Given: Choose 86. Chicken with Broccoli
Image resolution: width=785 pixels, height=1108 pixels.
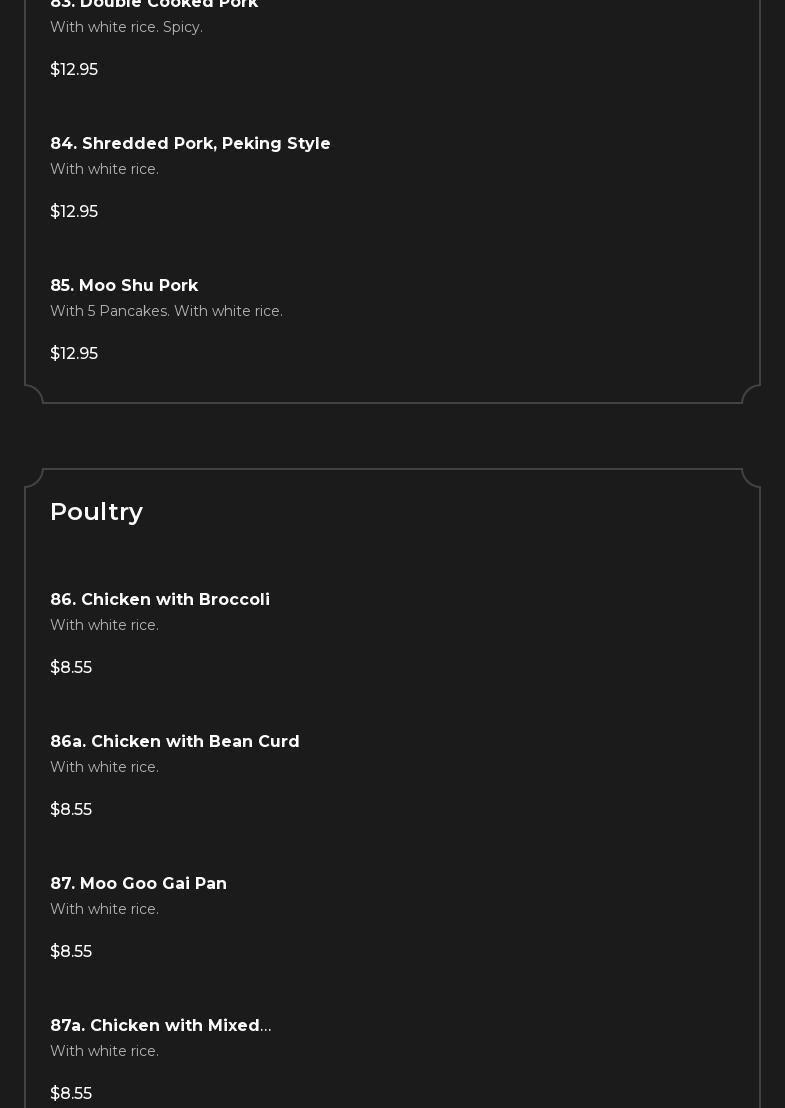Looking at the screenshot, I should click(160, 599).
